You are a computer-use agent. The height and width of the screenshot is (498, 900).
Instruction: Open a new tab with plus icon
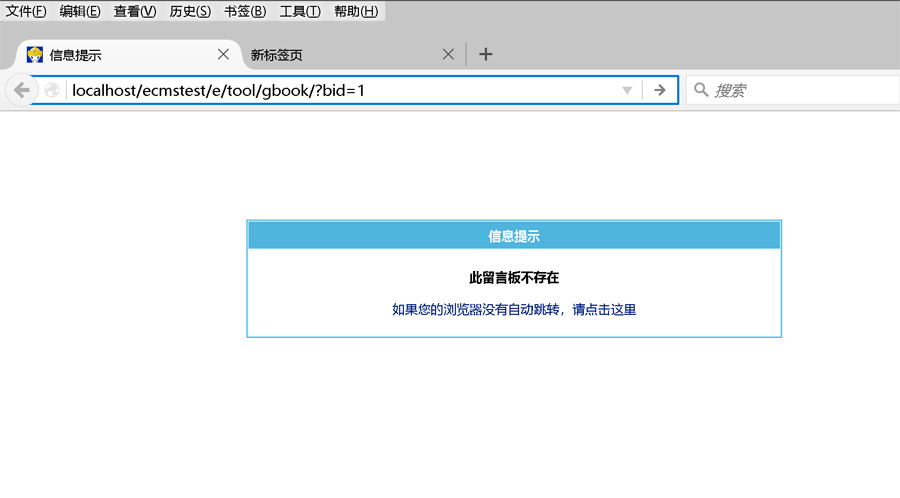pos(486,55)
